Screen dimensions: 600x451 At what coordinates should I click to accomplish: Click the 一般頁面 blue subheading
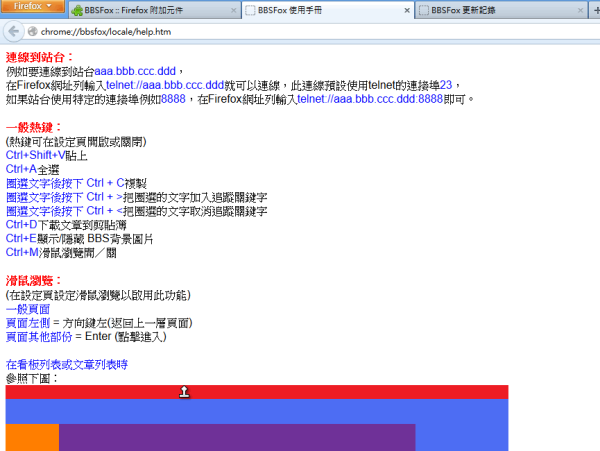click(x=28, y=309)
